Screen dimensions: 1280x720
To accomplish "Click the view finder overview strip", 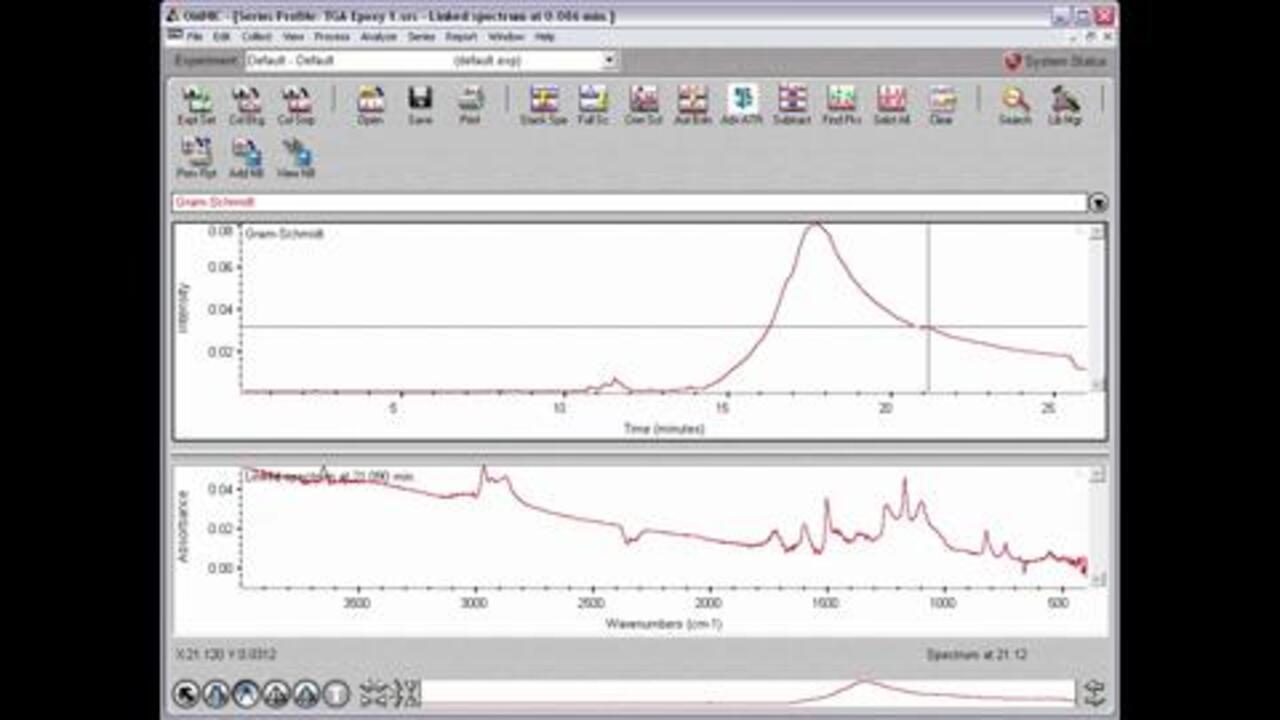I will 748,692.
